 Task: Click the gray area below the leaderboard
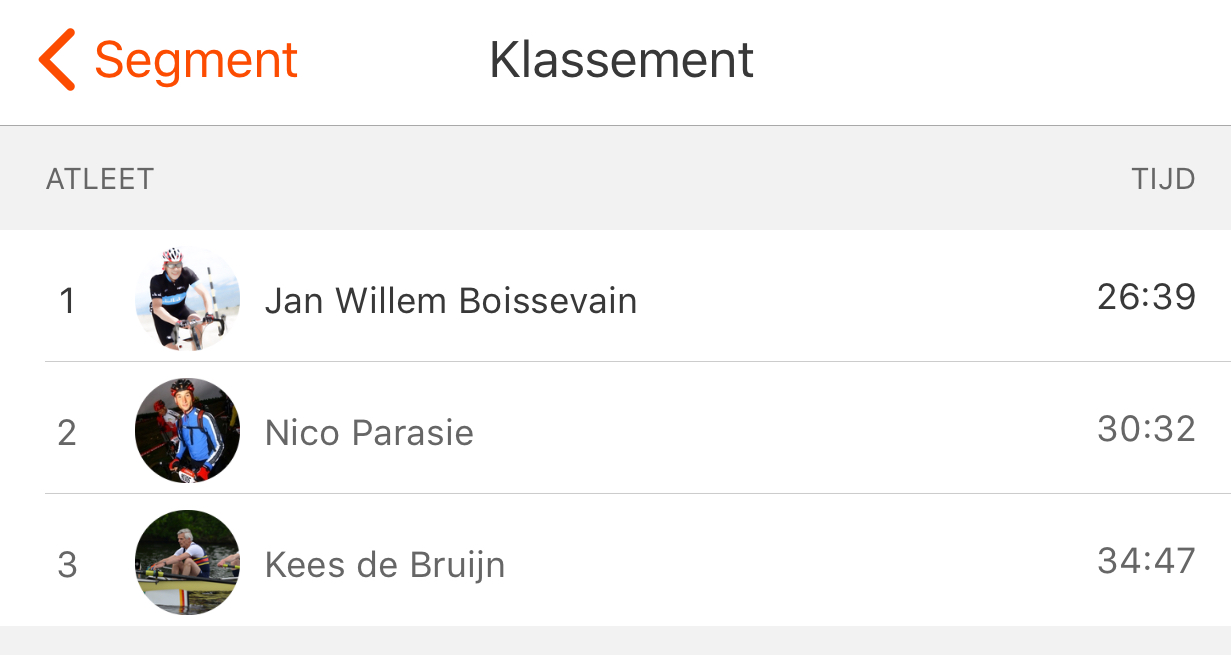tap(615, 641)
